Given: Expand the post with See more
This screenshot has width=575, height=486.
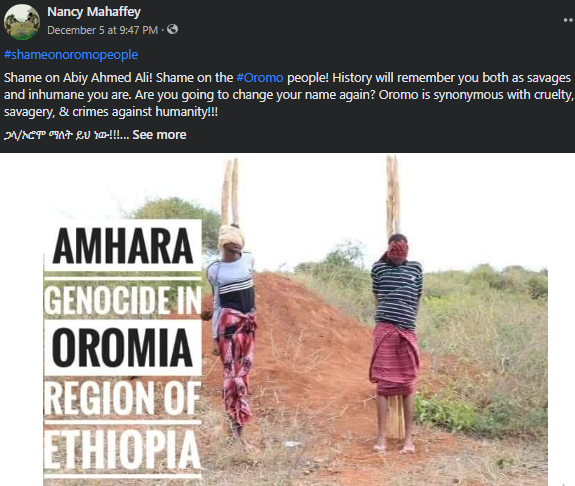Looking at the screenshot, I should (x=159, y=135).
